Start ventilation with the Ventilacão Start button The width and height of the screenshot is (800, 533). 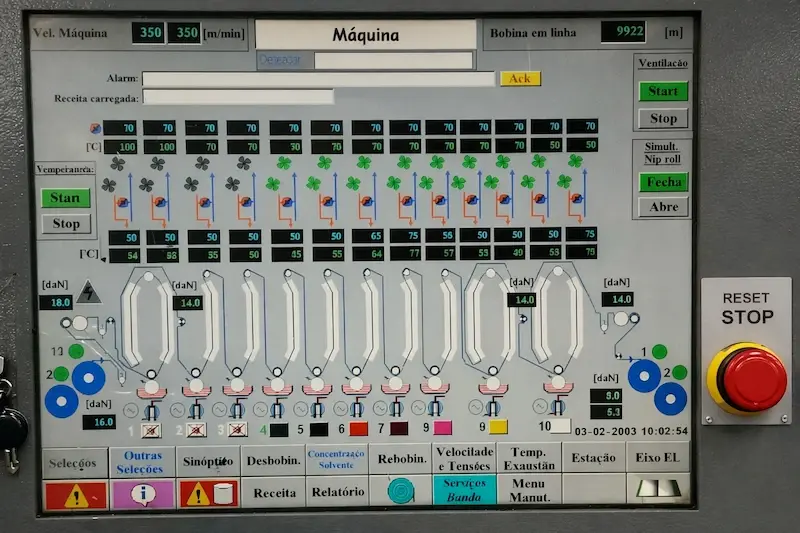point(663,91)
